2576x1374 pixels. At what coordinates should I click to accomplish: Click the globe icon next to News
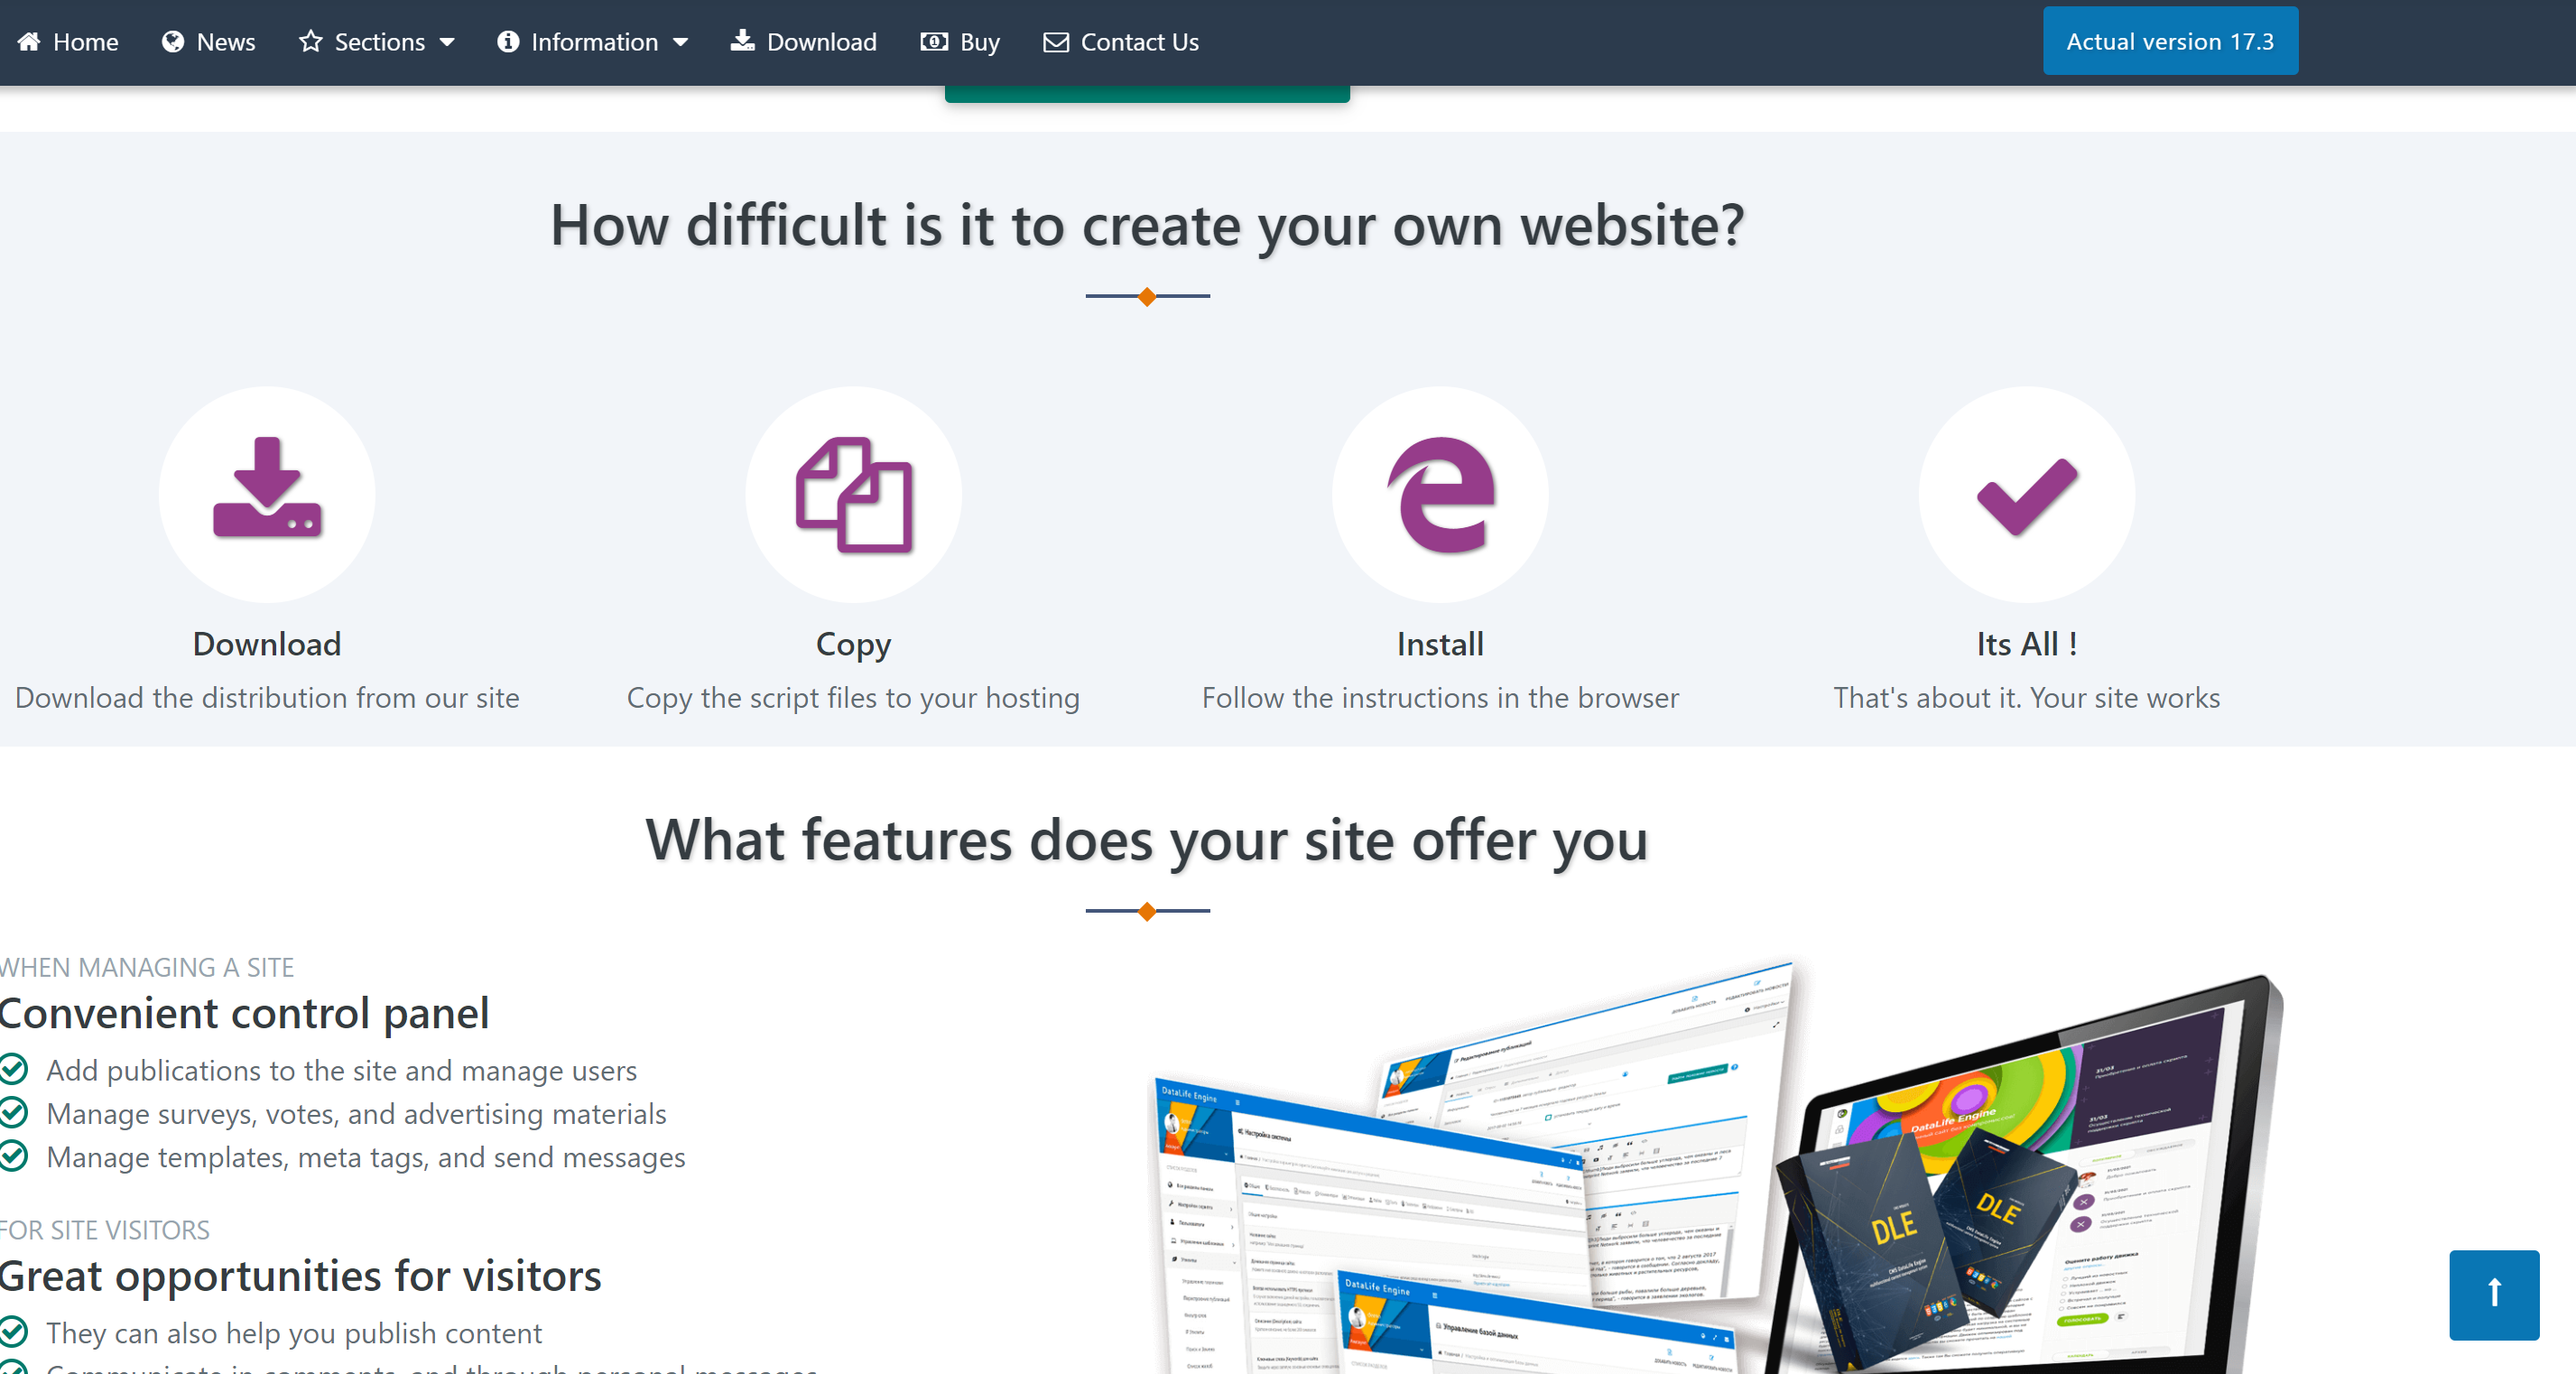click(172, 41)
